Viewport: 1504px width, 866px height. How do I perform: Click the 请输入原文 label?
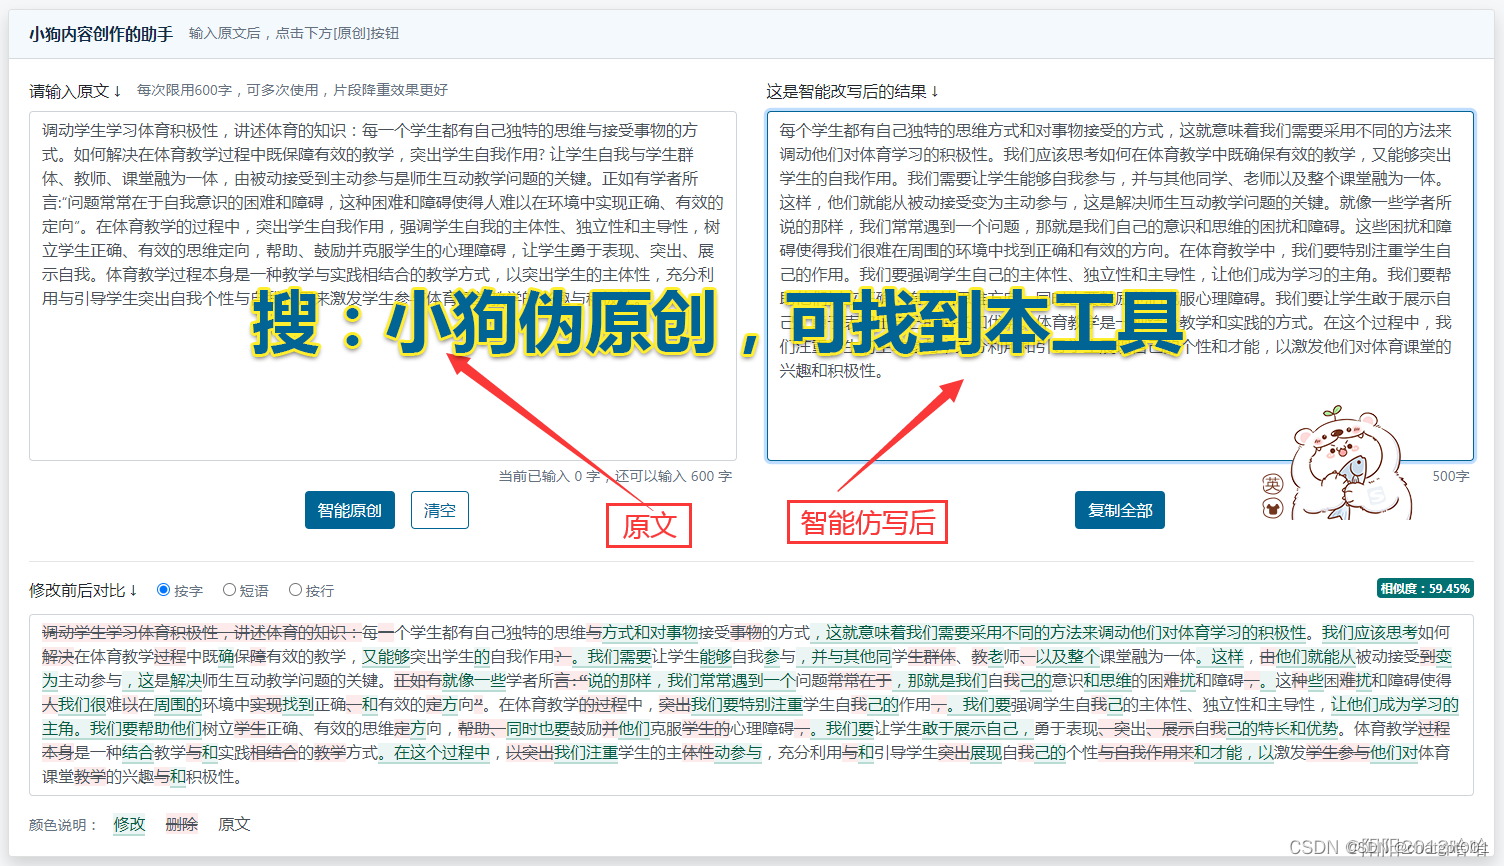click(75, 91)
